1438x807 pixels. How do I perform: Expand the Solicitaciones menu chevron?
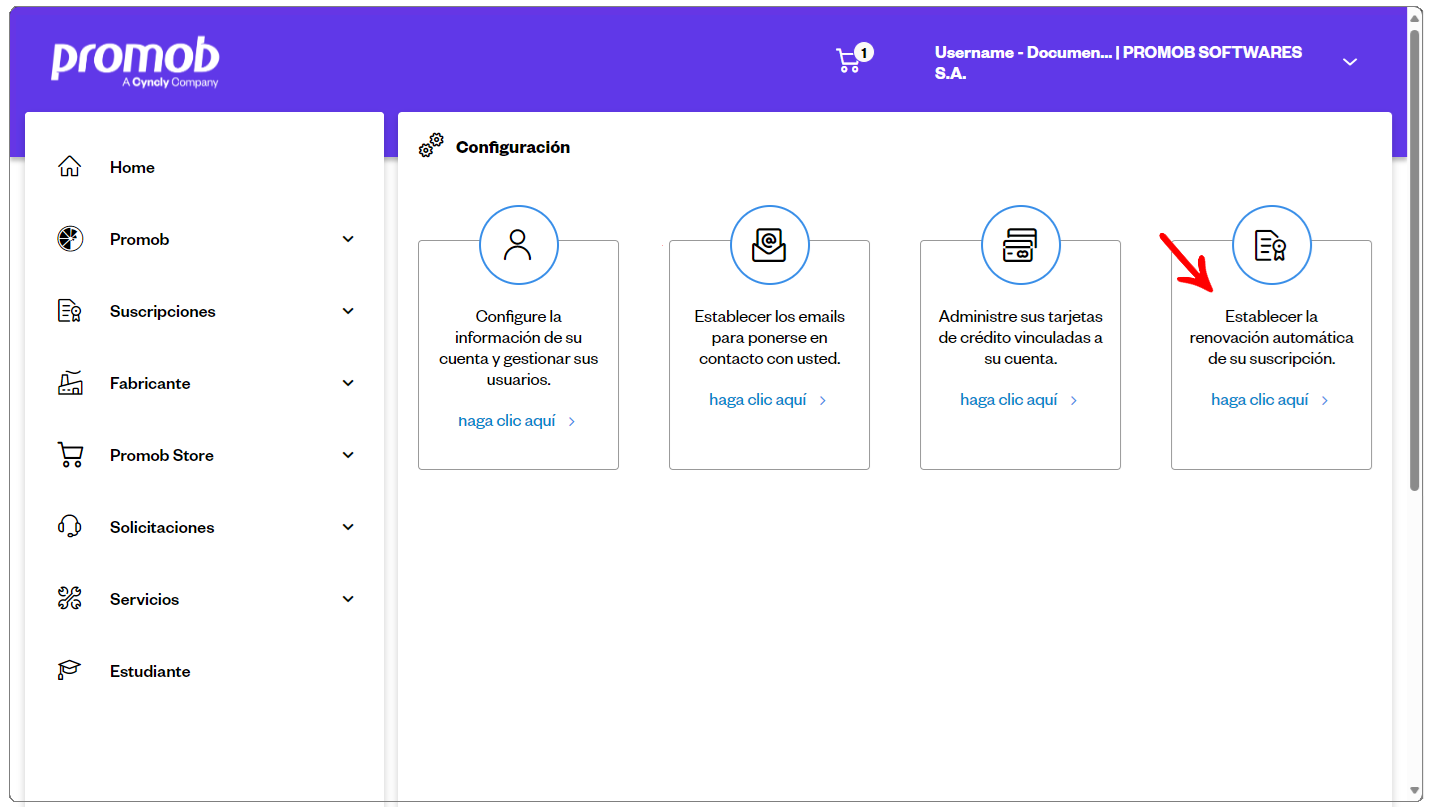point(348,527)
